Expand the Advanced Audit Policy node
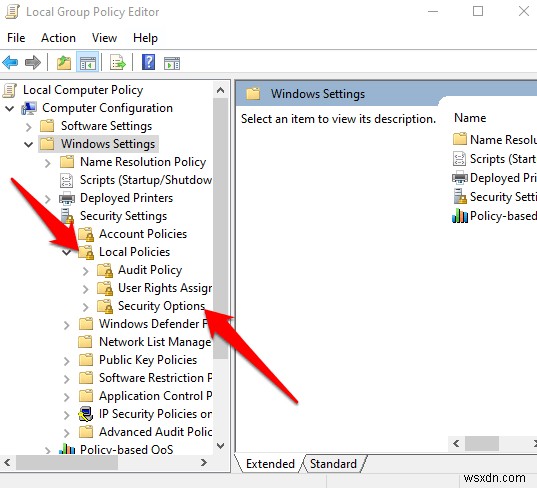The height and width of the screenshot is (488, 537). point(67,433)
